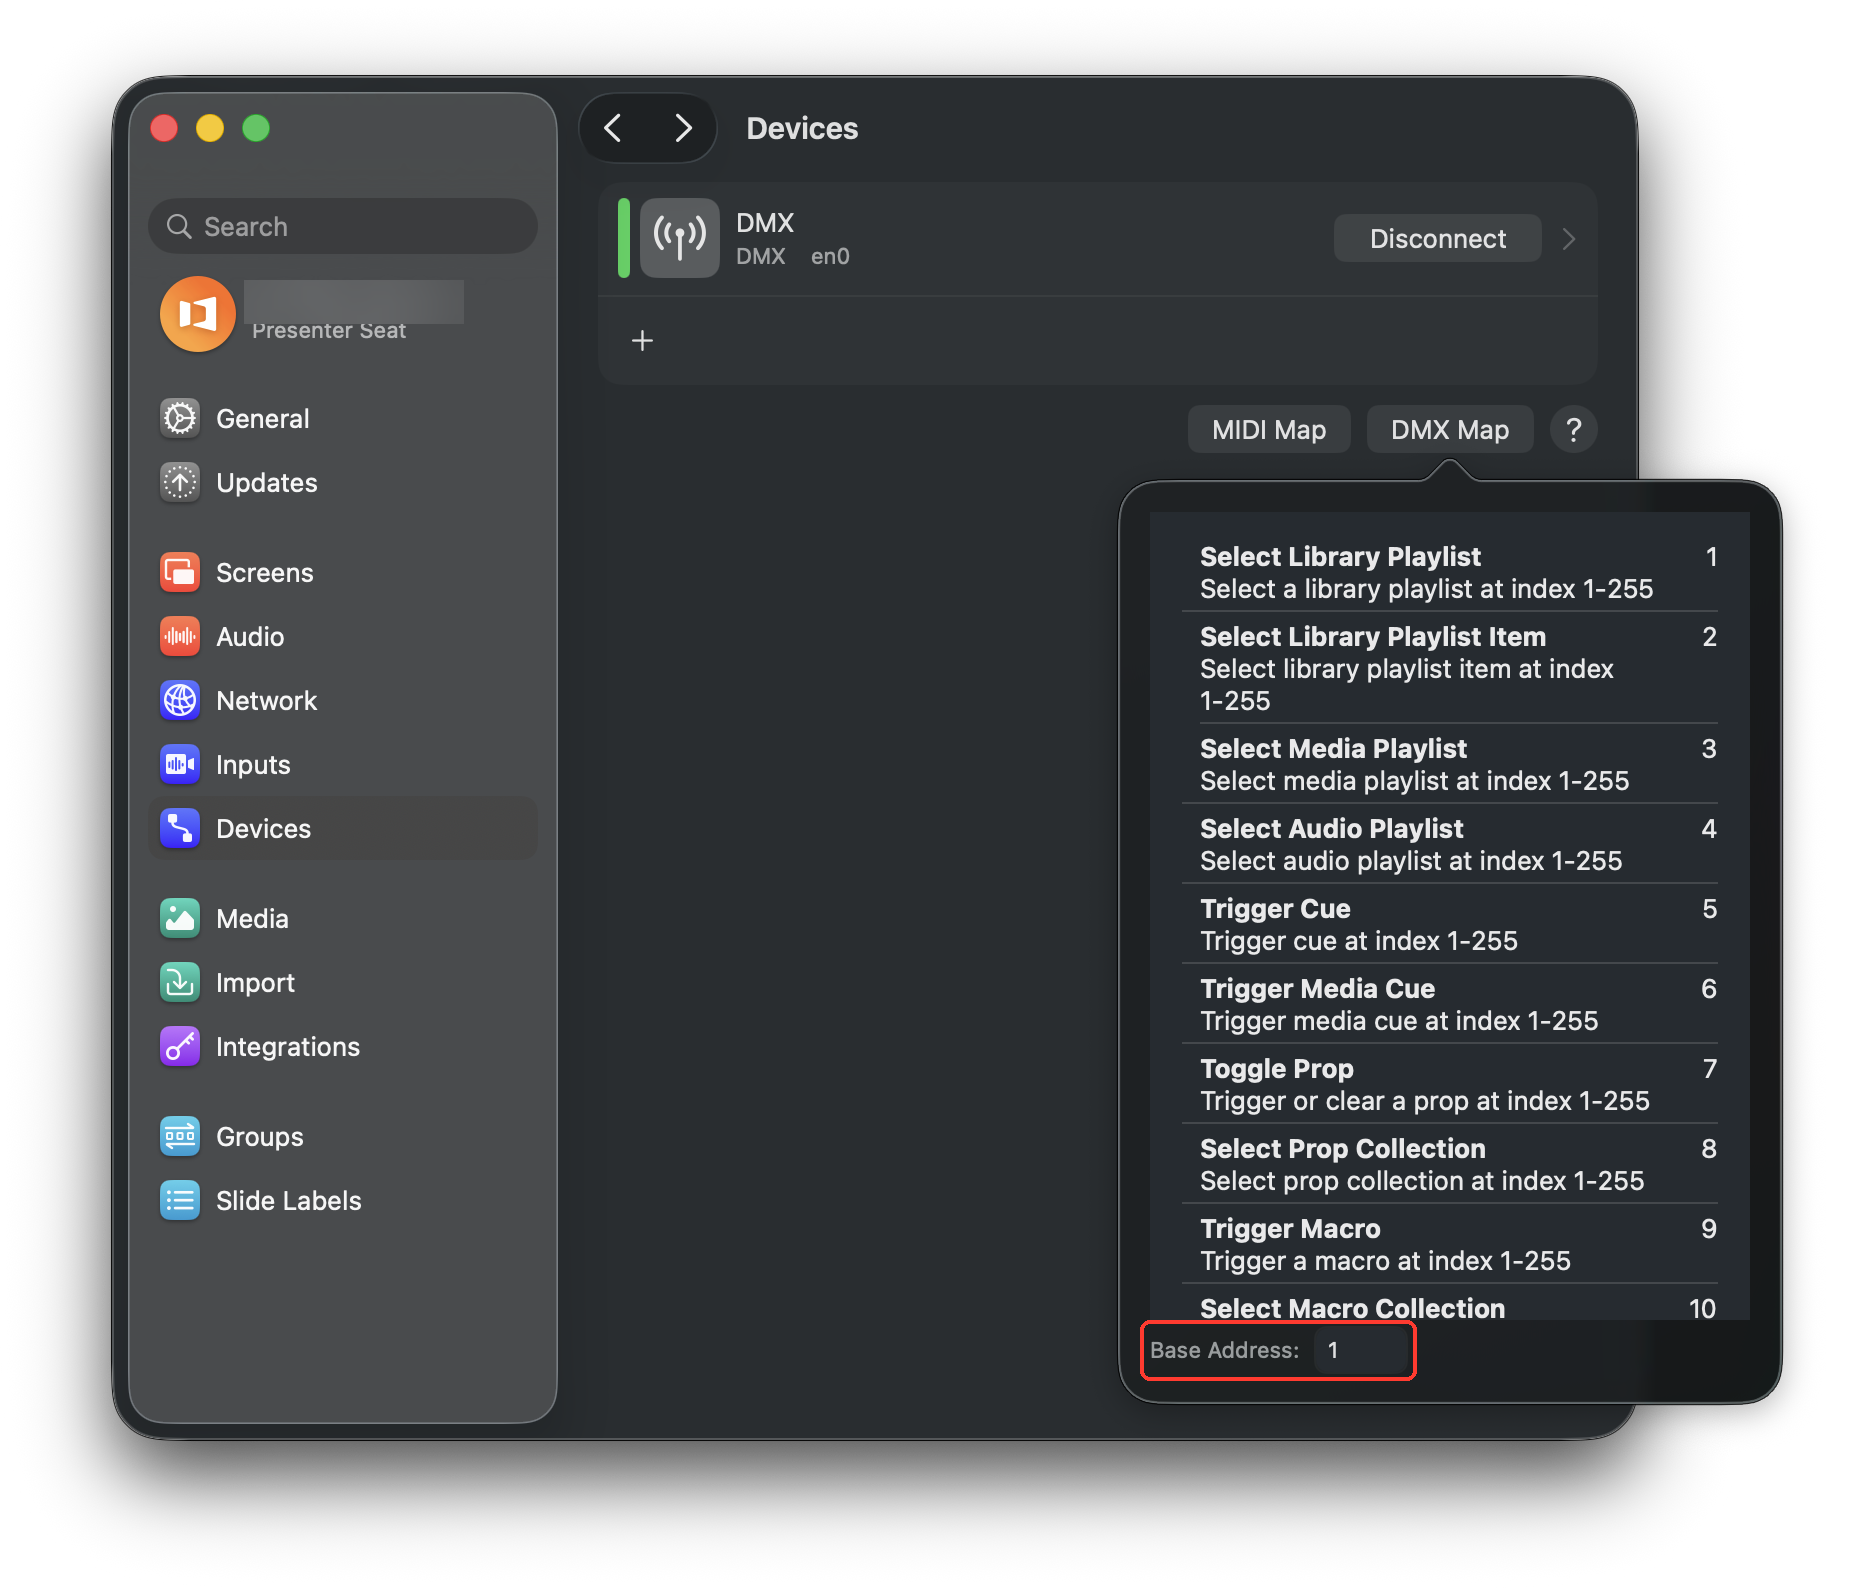
Task: Go forward with the right arrow
Action: [683, 128]
